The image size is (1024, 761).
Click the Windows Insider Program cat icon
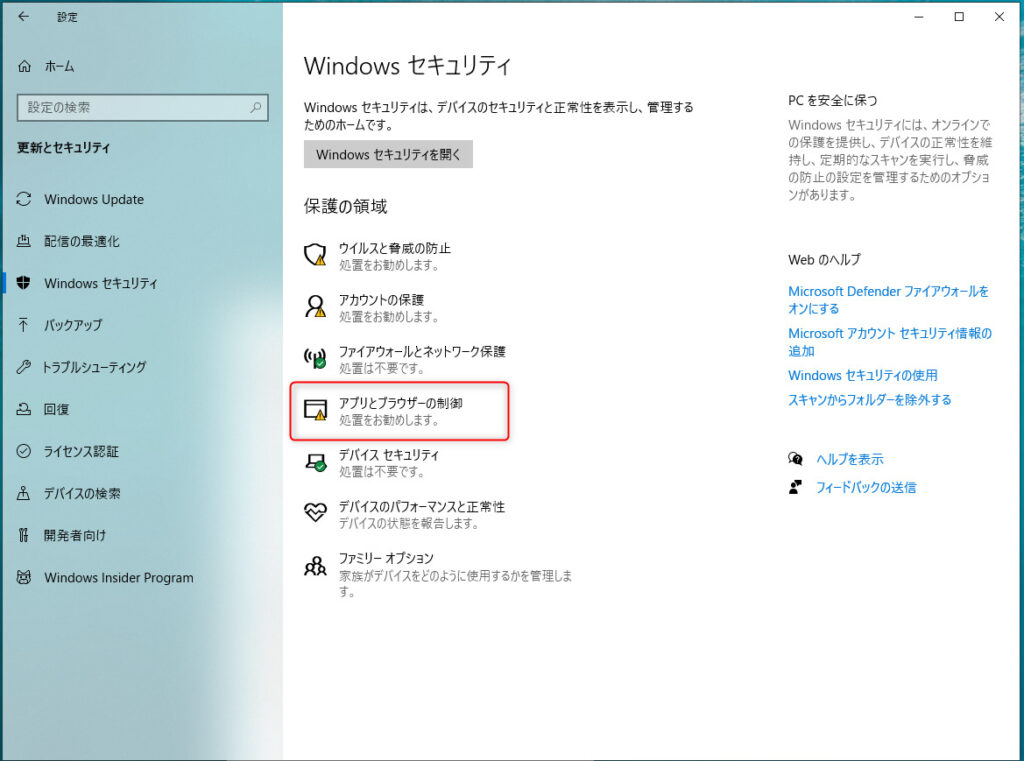[24, 577]
